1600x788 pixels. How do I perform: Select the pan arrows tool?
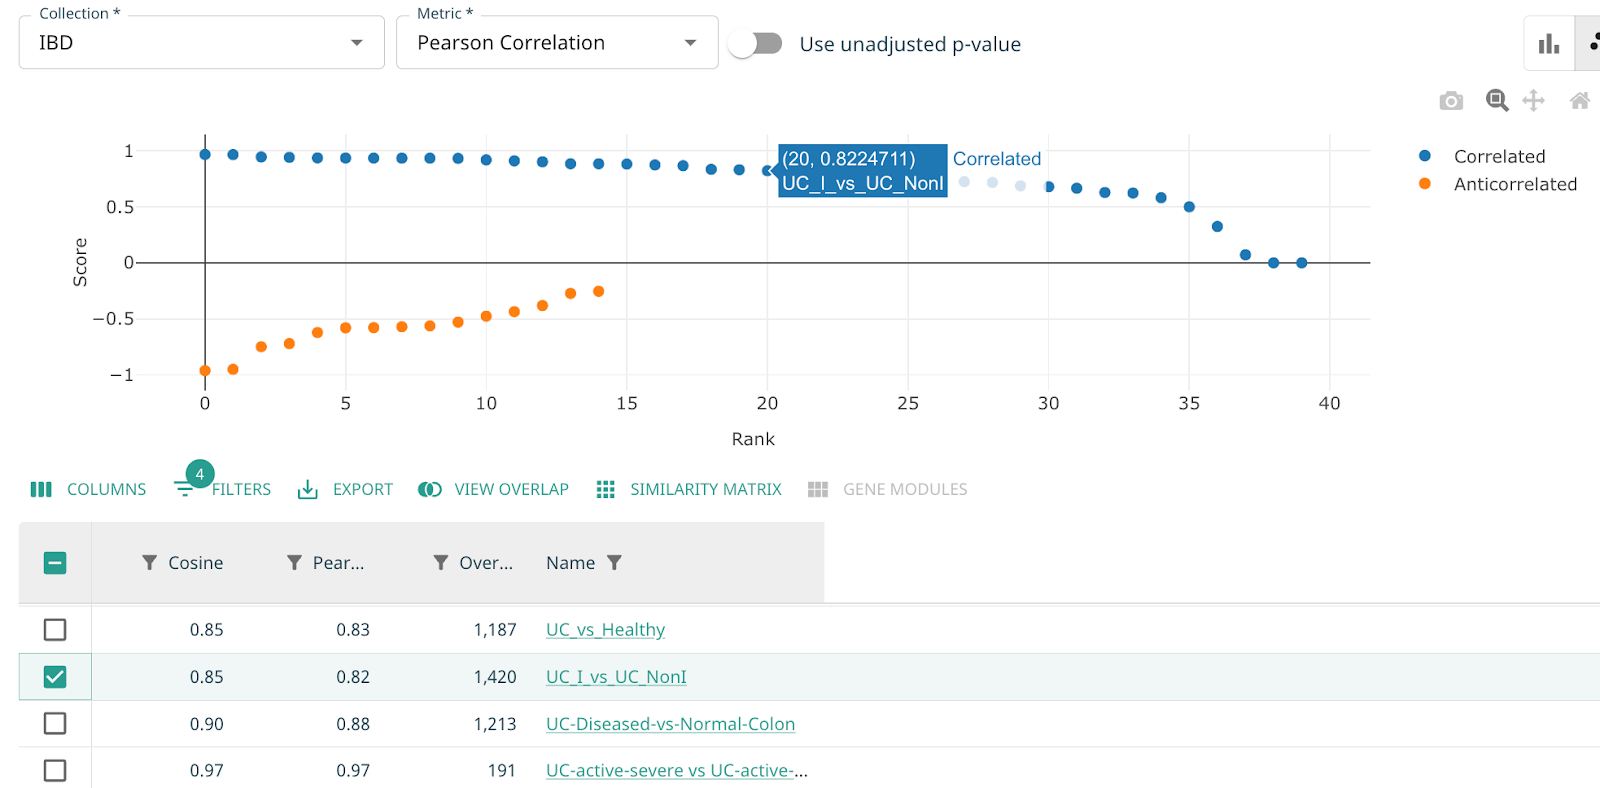(x=1533, y=100)
